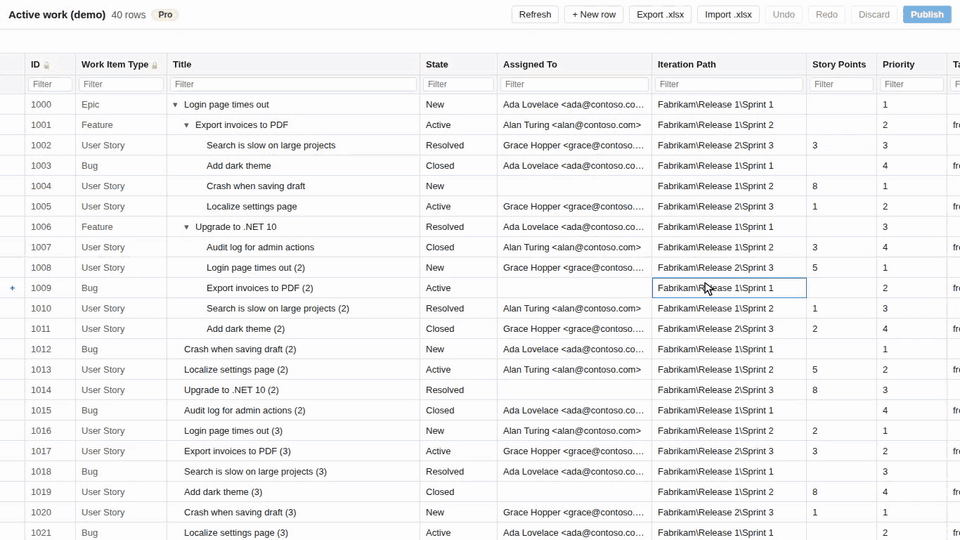Screen dimensions: 960x540
Task: Select Iteration Path cell in row 1014
Action: point(729,390)
